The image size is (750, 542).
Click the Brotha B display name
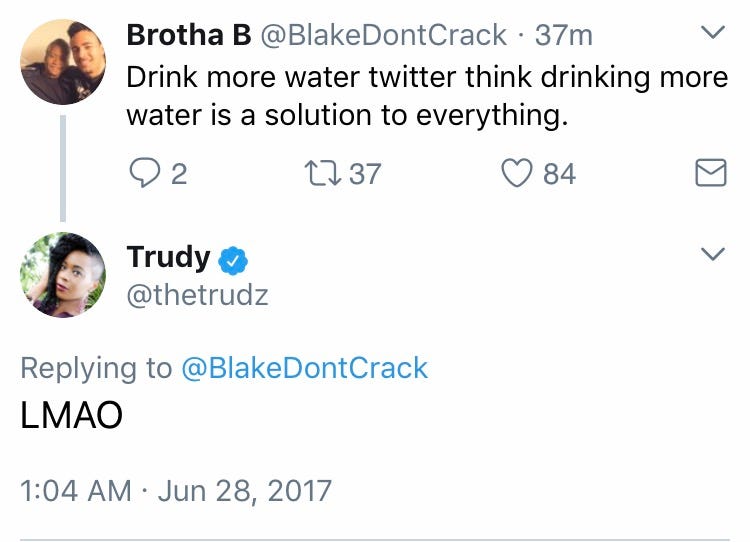tap(188, 35)
